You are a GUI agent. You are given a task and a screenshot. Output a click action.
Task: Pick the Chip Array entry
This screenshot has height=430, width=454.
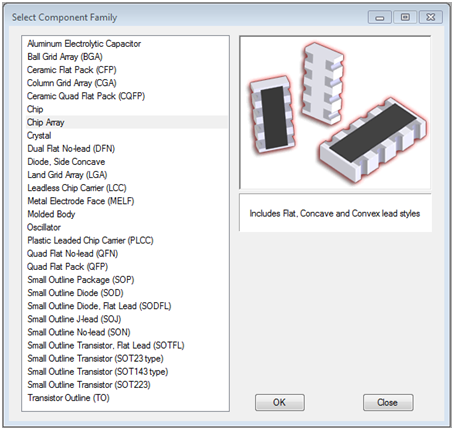pyautogui.click(x=127, y=122)
